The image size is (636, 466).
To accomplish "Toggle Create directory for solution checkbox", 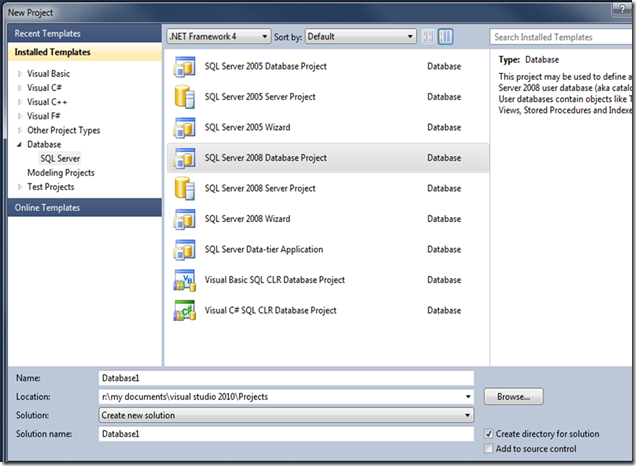I will tap(489, 434).
